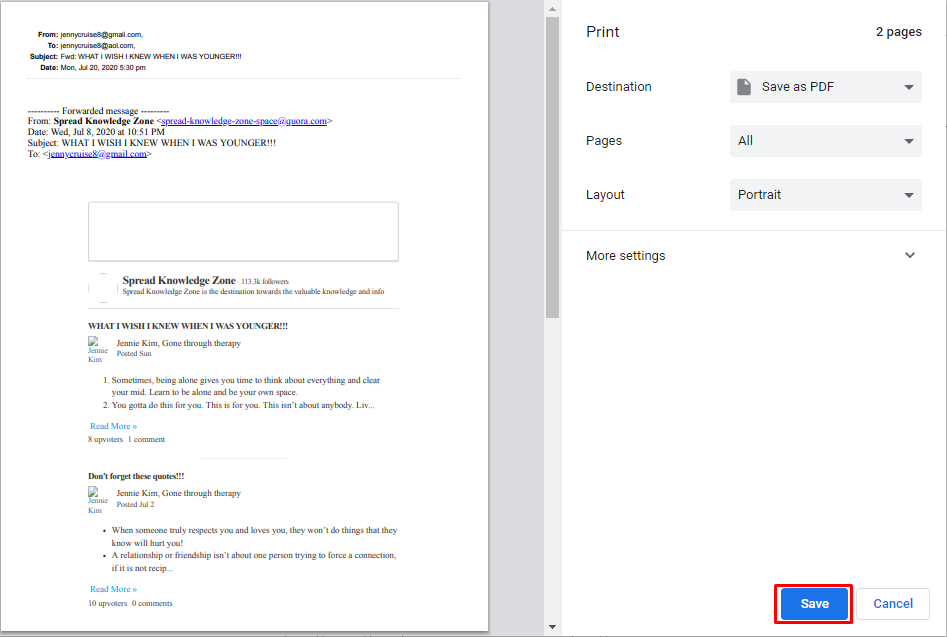Viewport: 947px width, 637px height.
Task: Click '8 upvoters' text
Action: pyautogui.click(x=105, y=440)
